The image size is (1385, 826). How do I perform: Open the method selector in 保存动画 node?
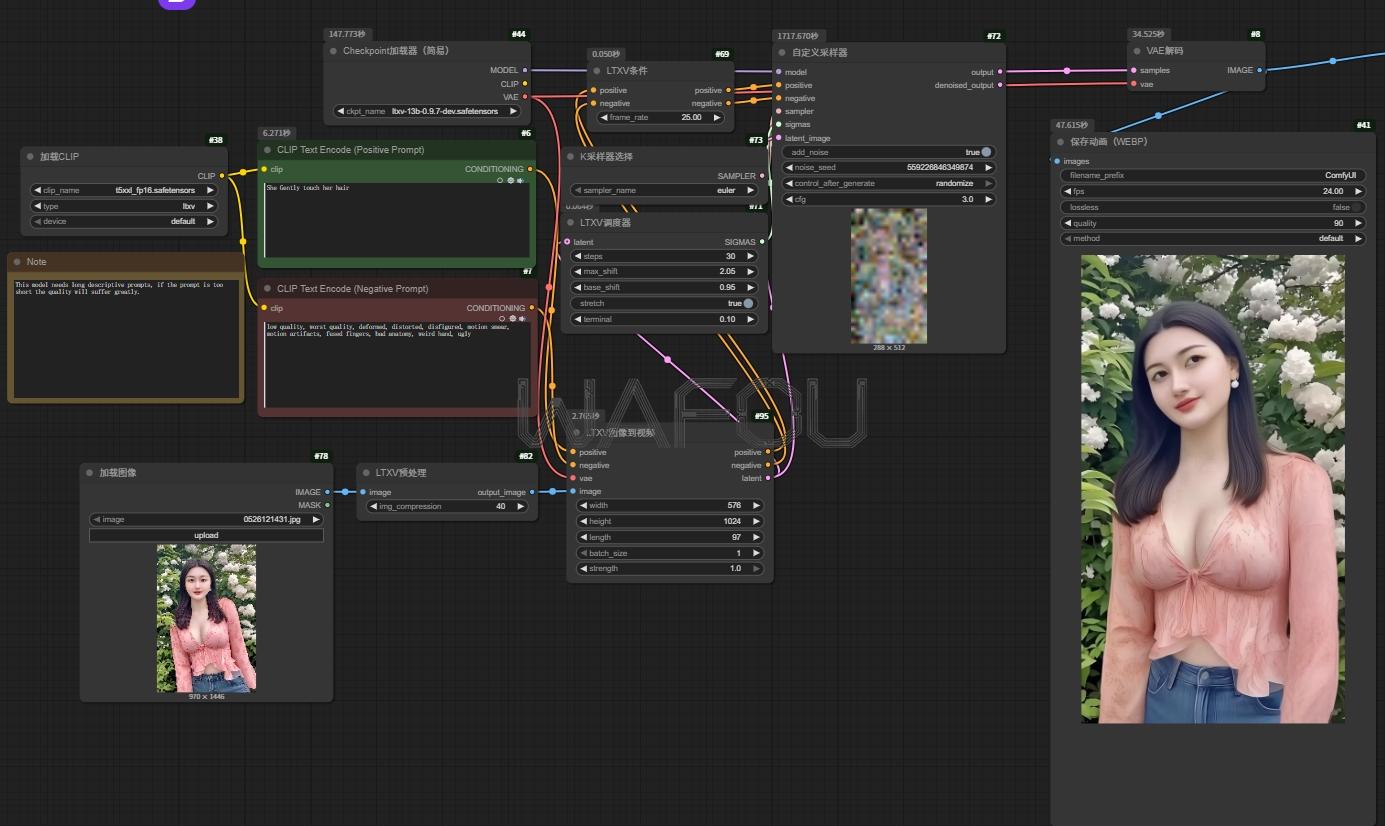[1213, 239]
